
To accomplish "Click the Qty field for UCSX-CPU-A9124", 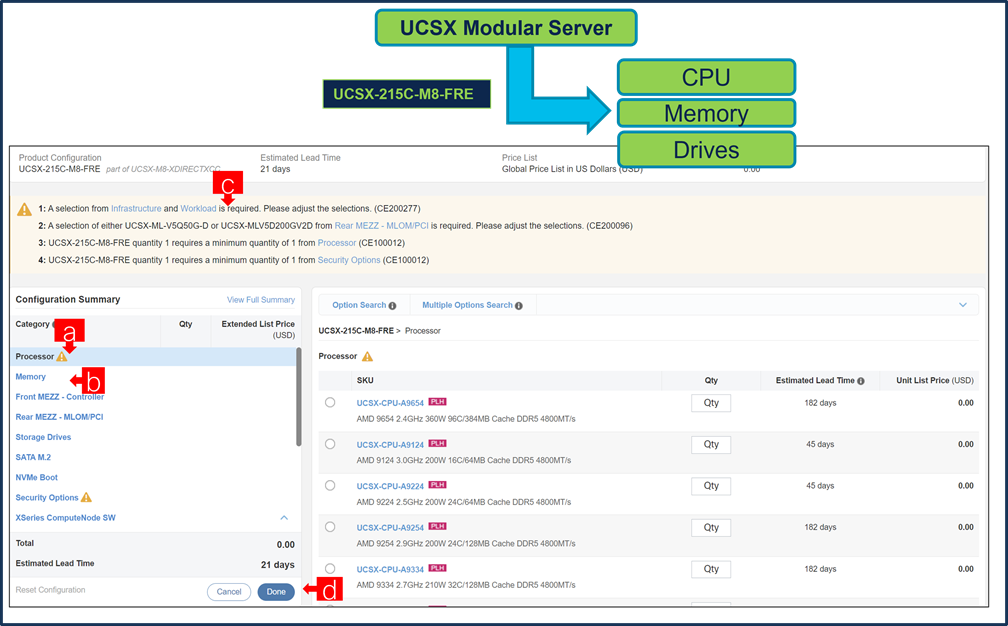I will pos(711,445).
